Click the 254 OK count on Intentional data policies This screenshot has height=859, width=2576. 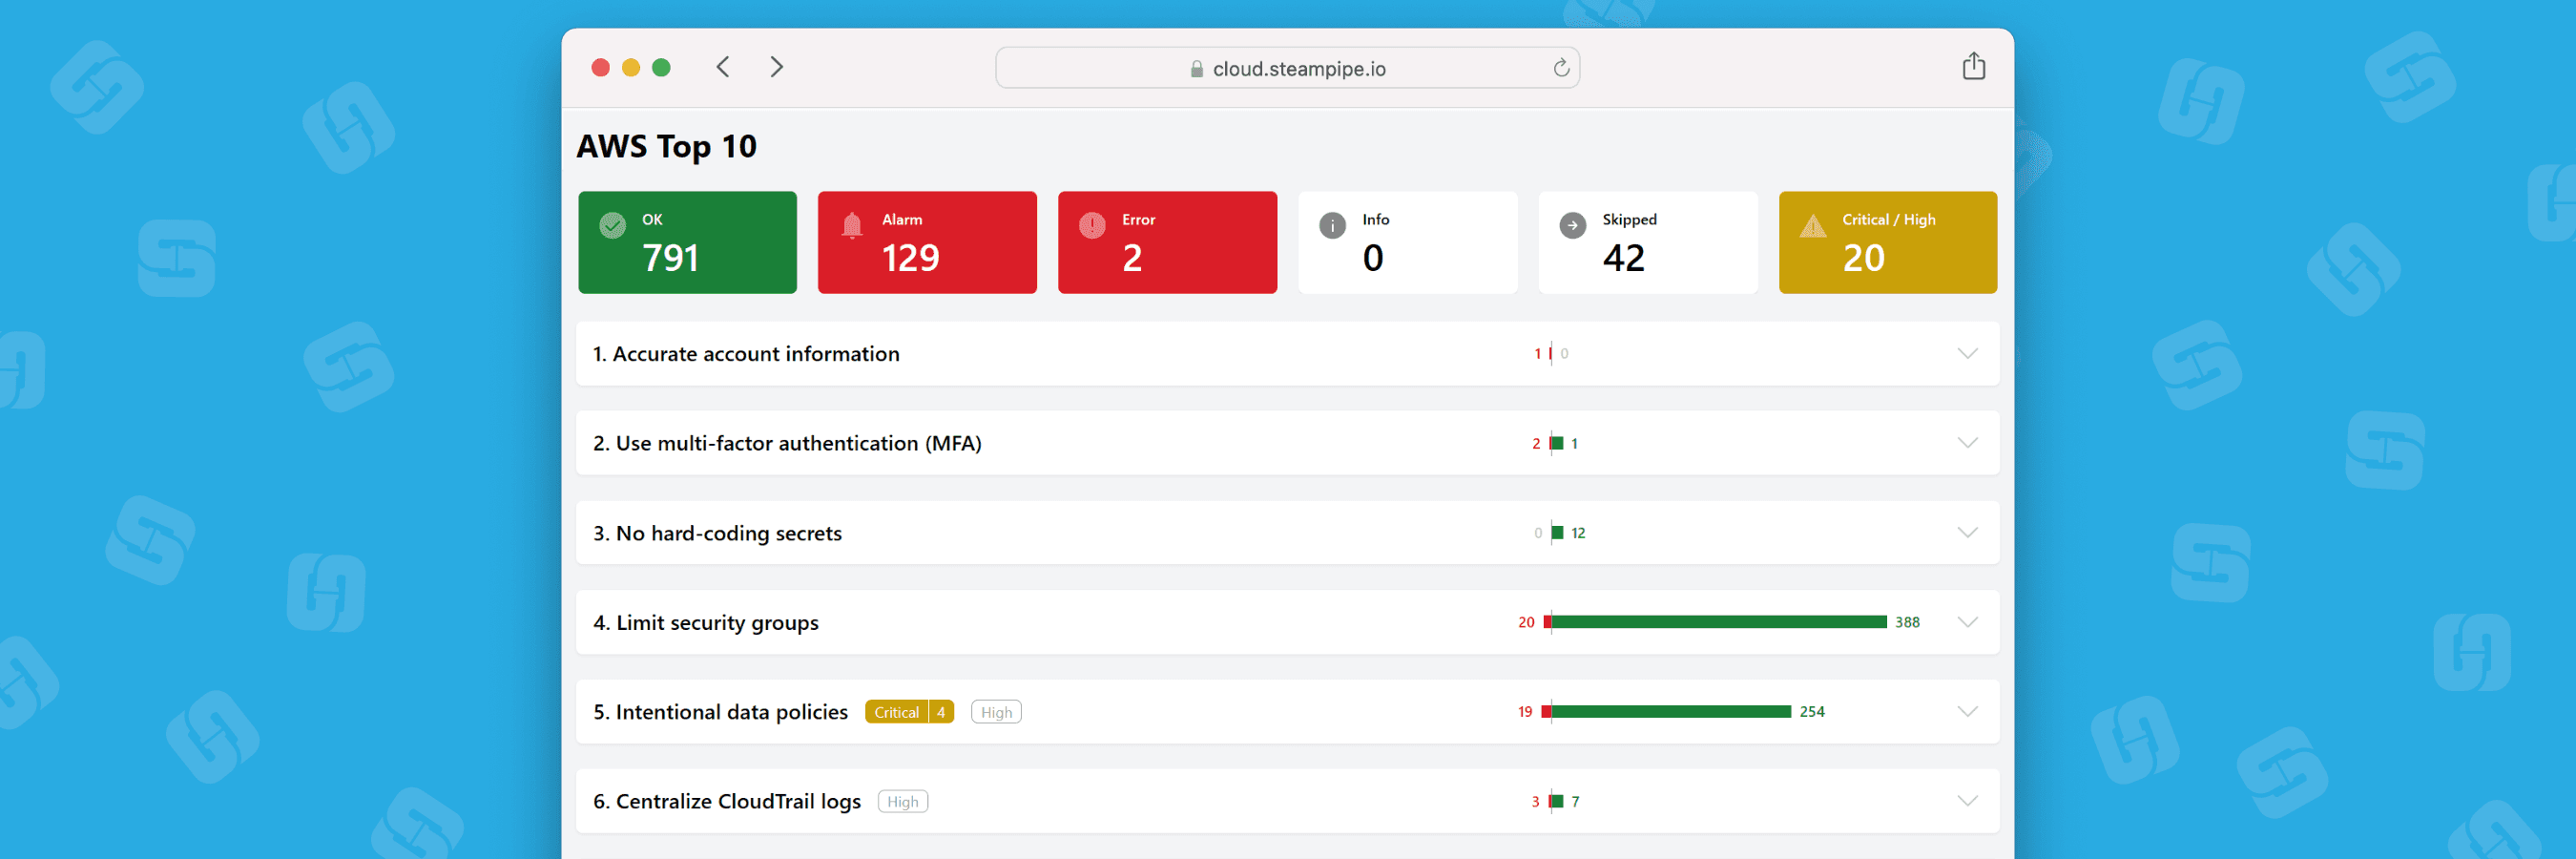tap(1811, 712)
